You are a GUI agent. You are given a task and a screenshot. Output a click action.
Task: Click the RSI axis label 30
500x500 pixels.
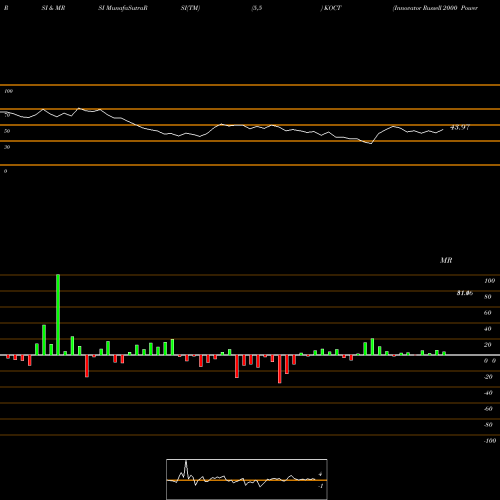(7, 147)
